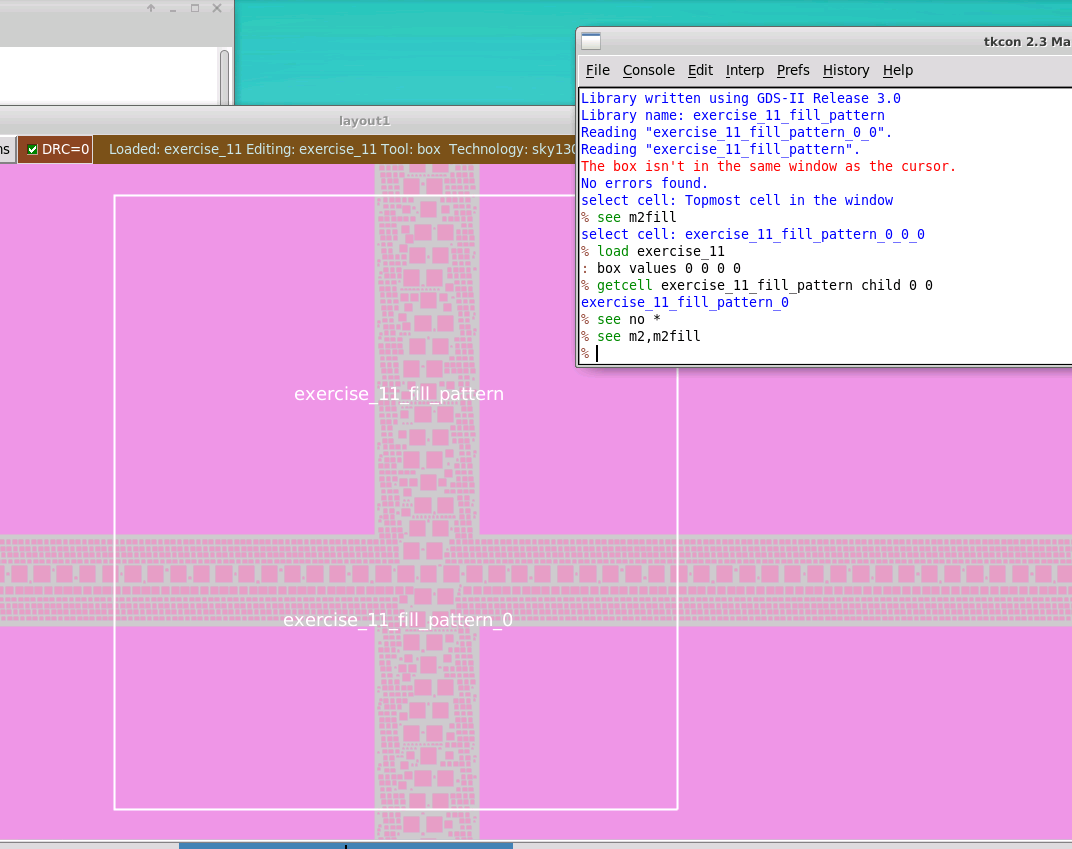Click the vertical scrollbar in background window
The image size is (1072, 849).
pyautogui.click(x=224, y=77)
